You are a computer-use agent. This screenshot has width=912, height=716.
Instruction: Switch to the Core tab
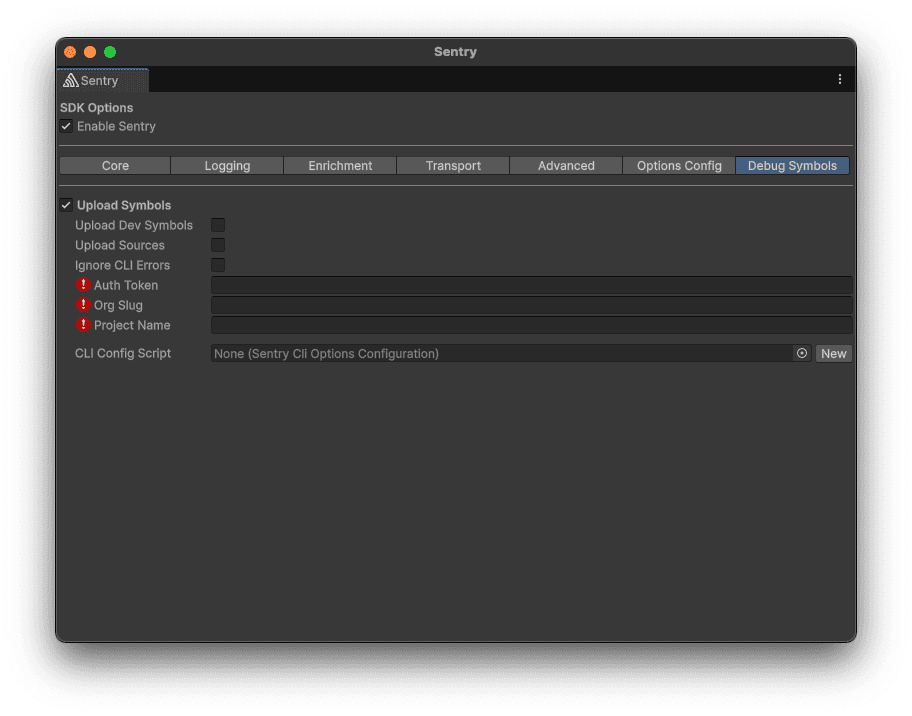[114, 165]
